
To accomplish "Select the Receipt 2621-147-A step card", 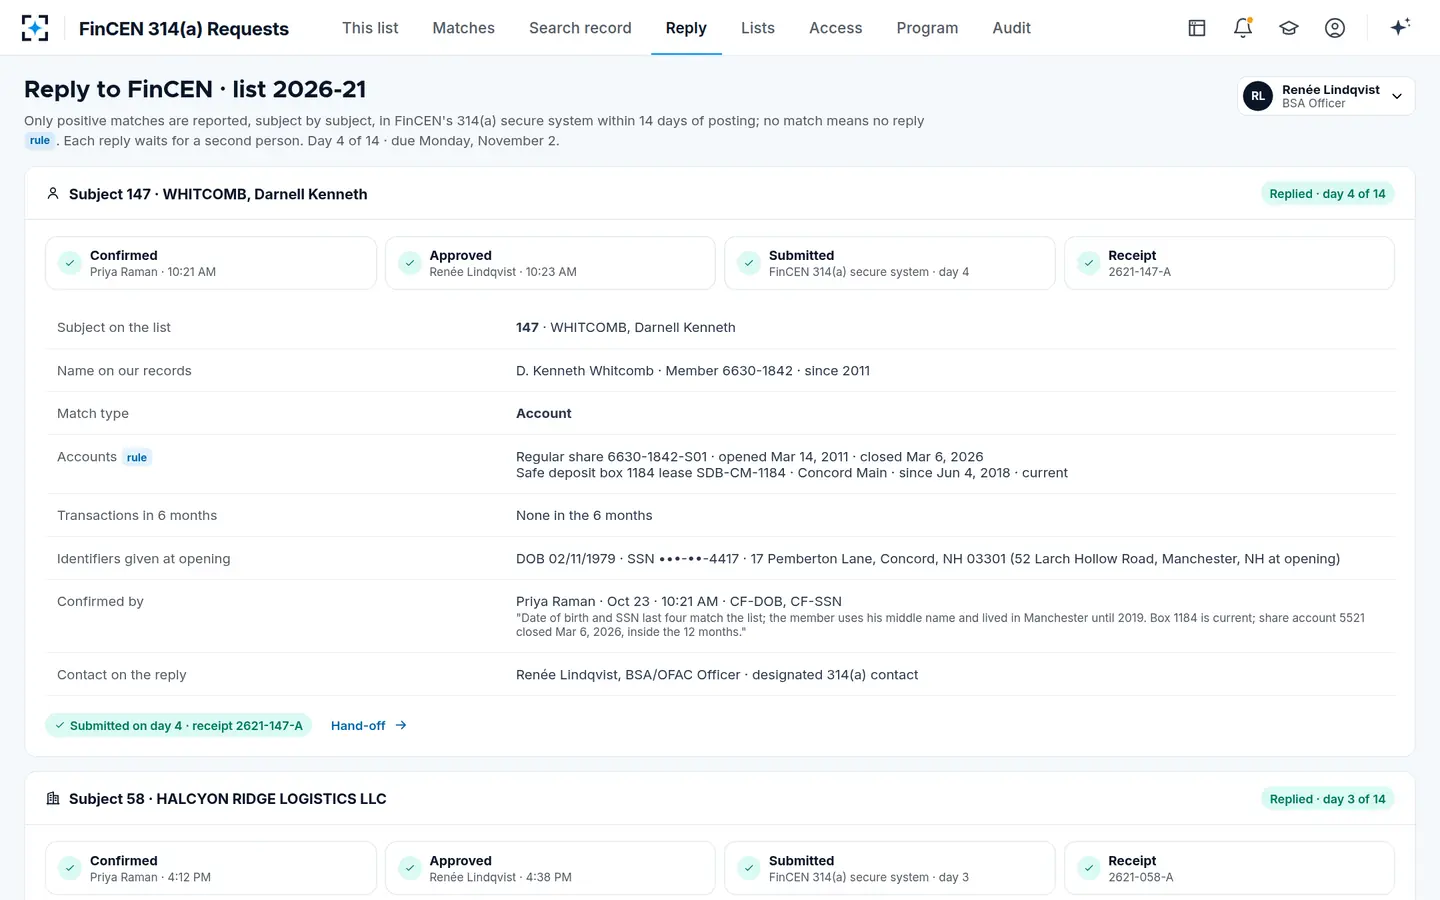I will (x=1229, y=263).
